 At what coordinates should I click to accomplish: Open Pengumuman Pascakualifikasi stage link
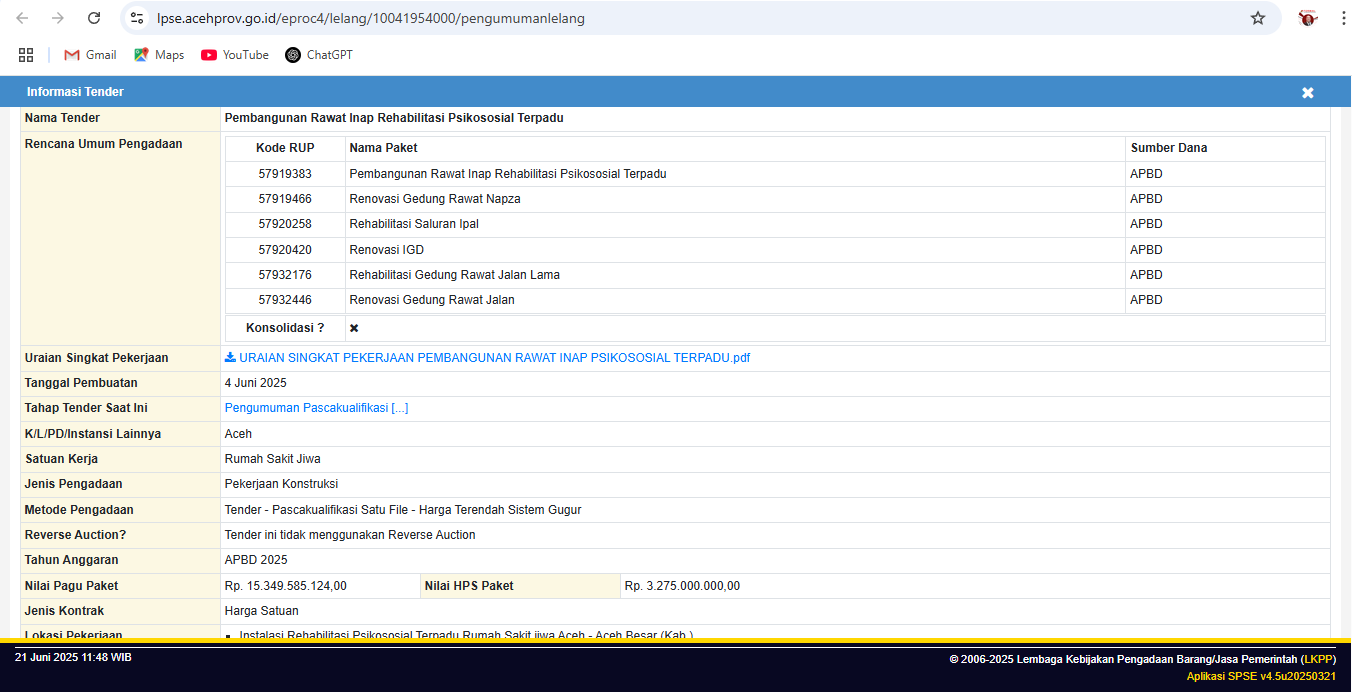(x=316, y=408)
